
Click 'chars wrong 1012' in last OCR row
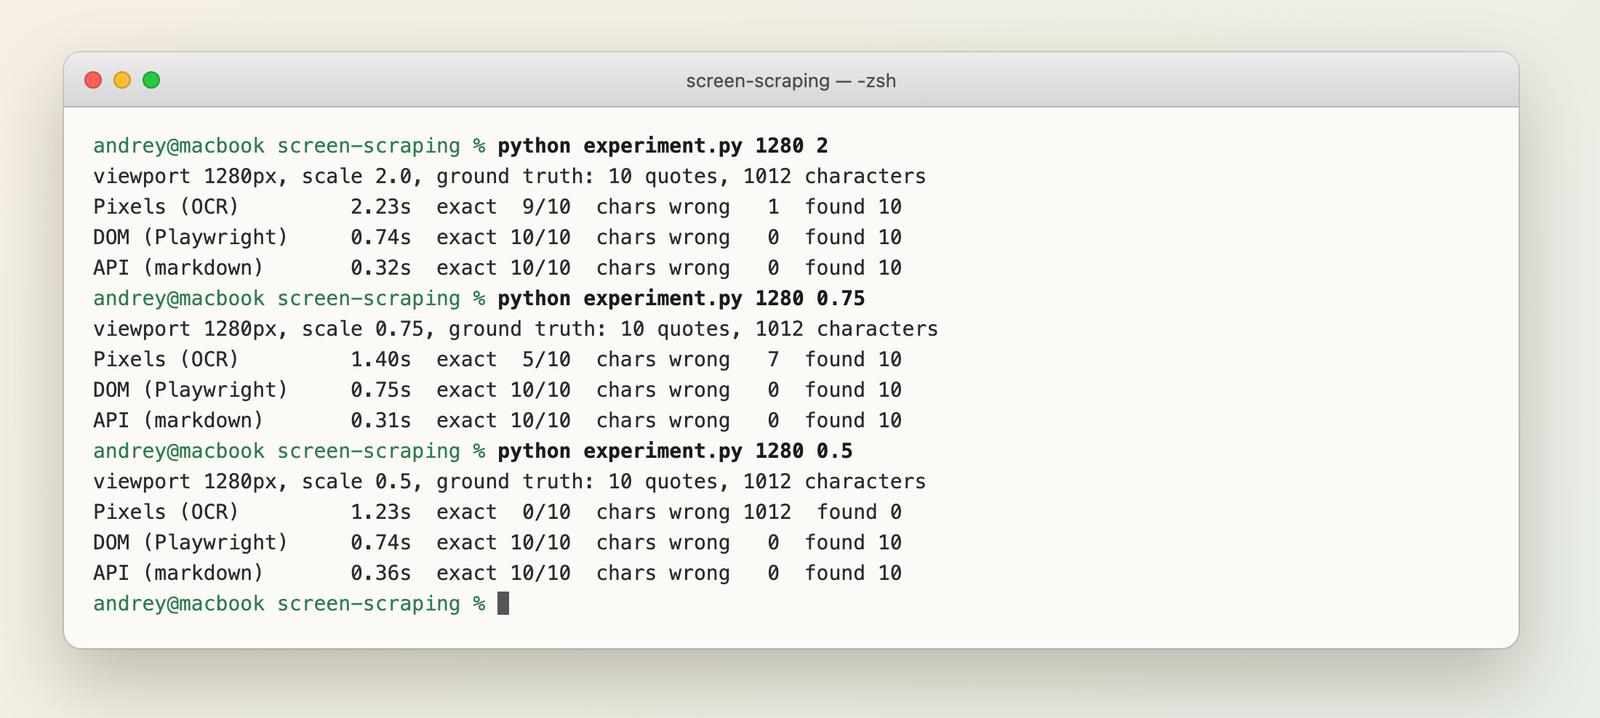(694, 512)
